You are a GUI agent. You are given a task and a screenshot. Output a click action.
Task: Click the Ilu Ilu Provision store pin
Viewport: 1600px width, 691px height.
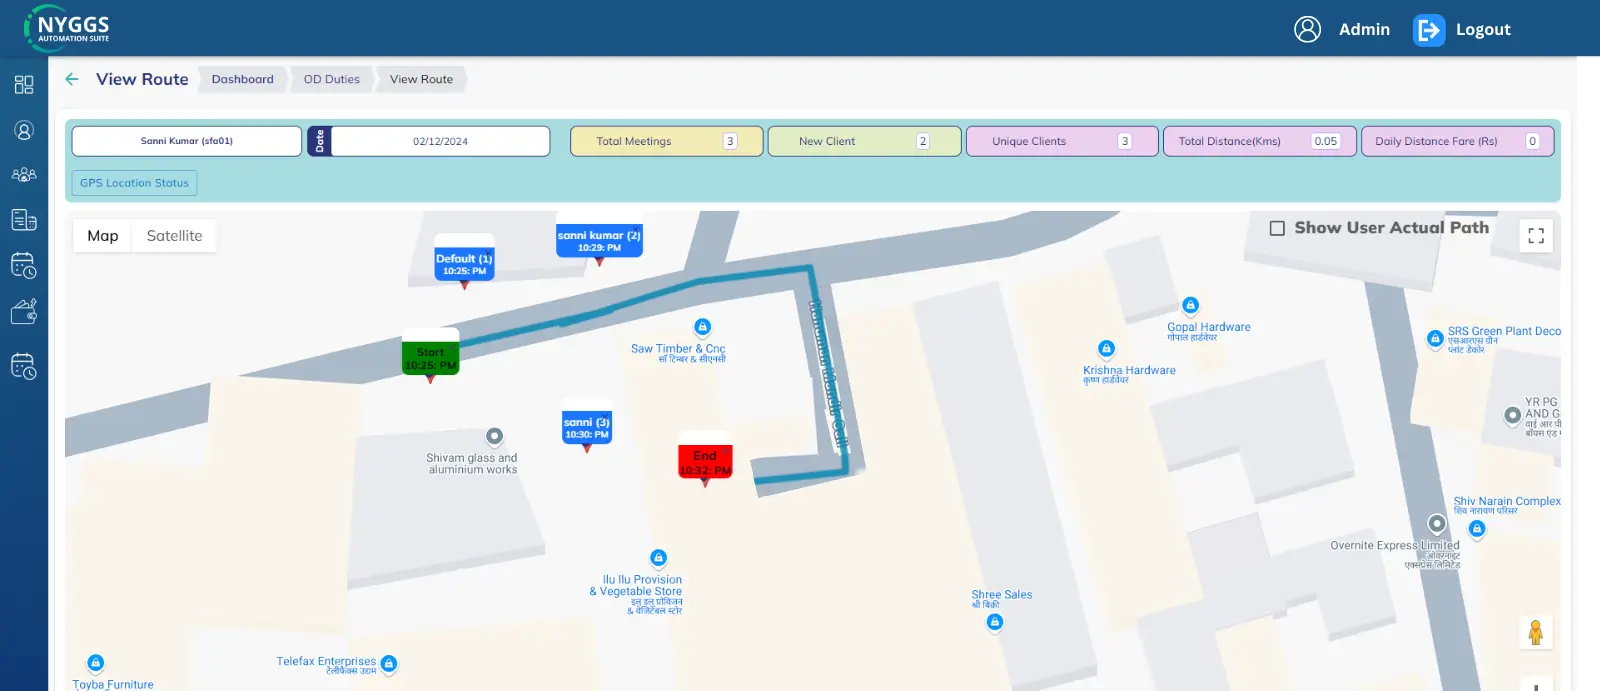click(658, 558)
